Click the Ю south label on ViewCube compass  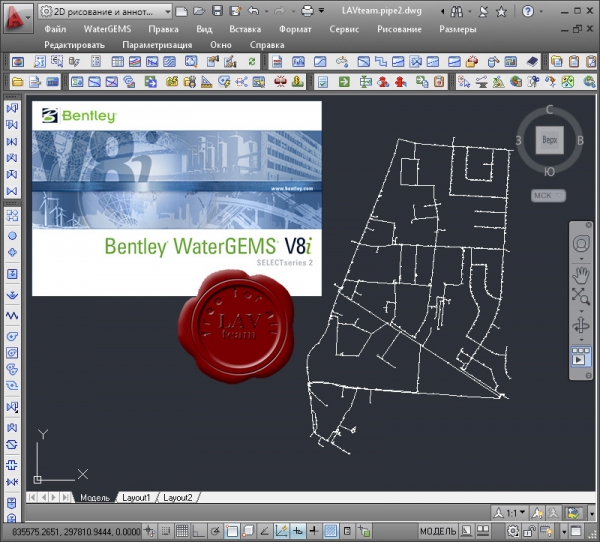click(x=549, y=172)
